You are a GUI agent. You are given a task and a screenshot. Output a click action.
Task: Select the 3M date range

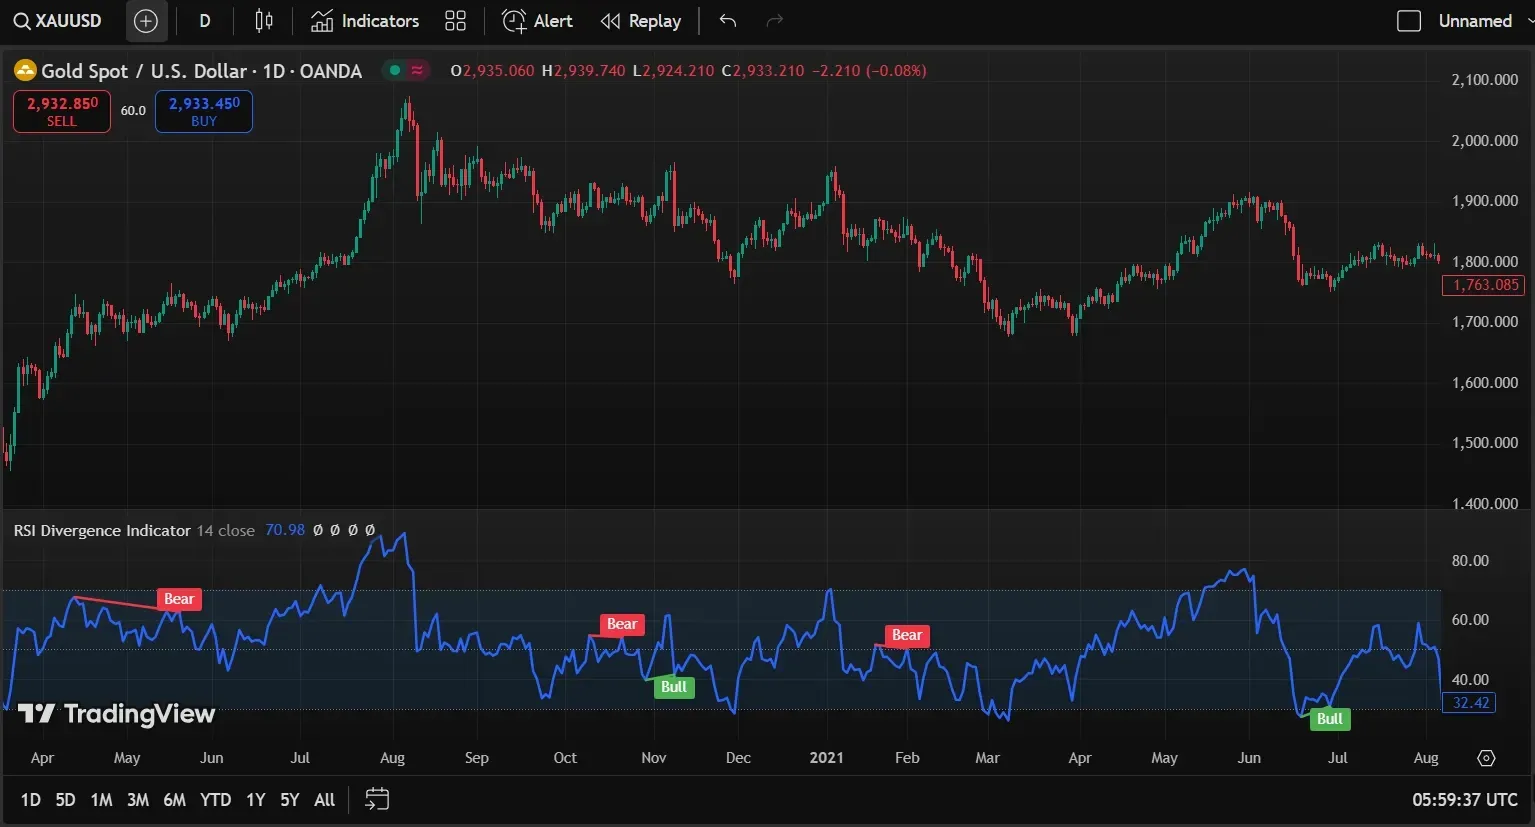click(x=138, y=800)
